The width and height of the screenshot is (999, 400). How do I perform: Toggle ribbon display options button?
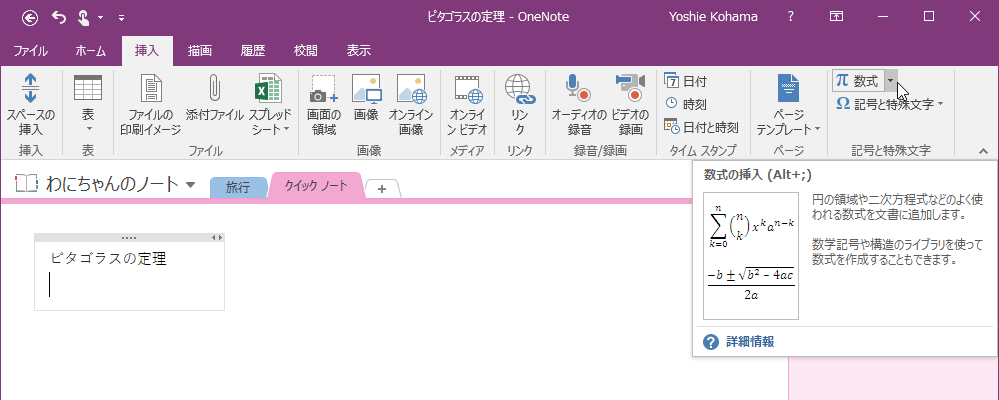[837, 17]
